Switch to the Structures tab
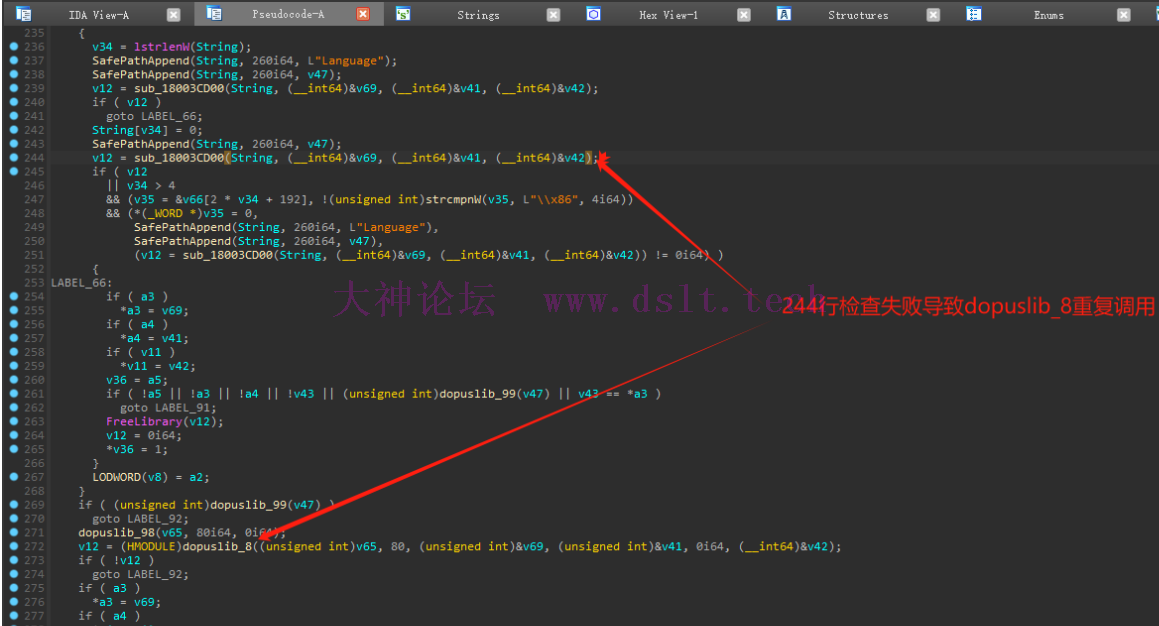The image size is (1159, 626). coord(858,15)
